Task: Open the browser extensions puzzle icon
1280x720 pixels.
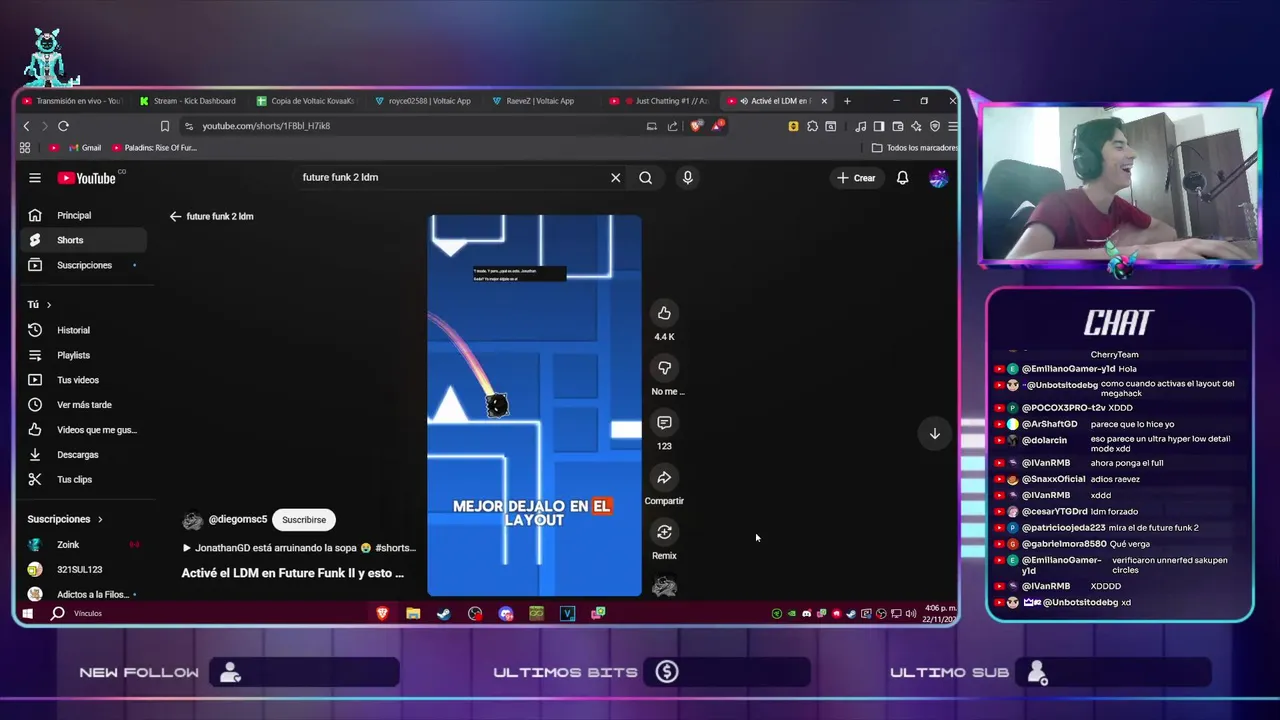Action: (x=812, y=126)
